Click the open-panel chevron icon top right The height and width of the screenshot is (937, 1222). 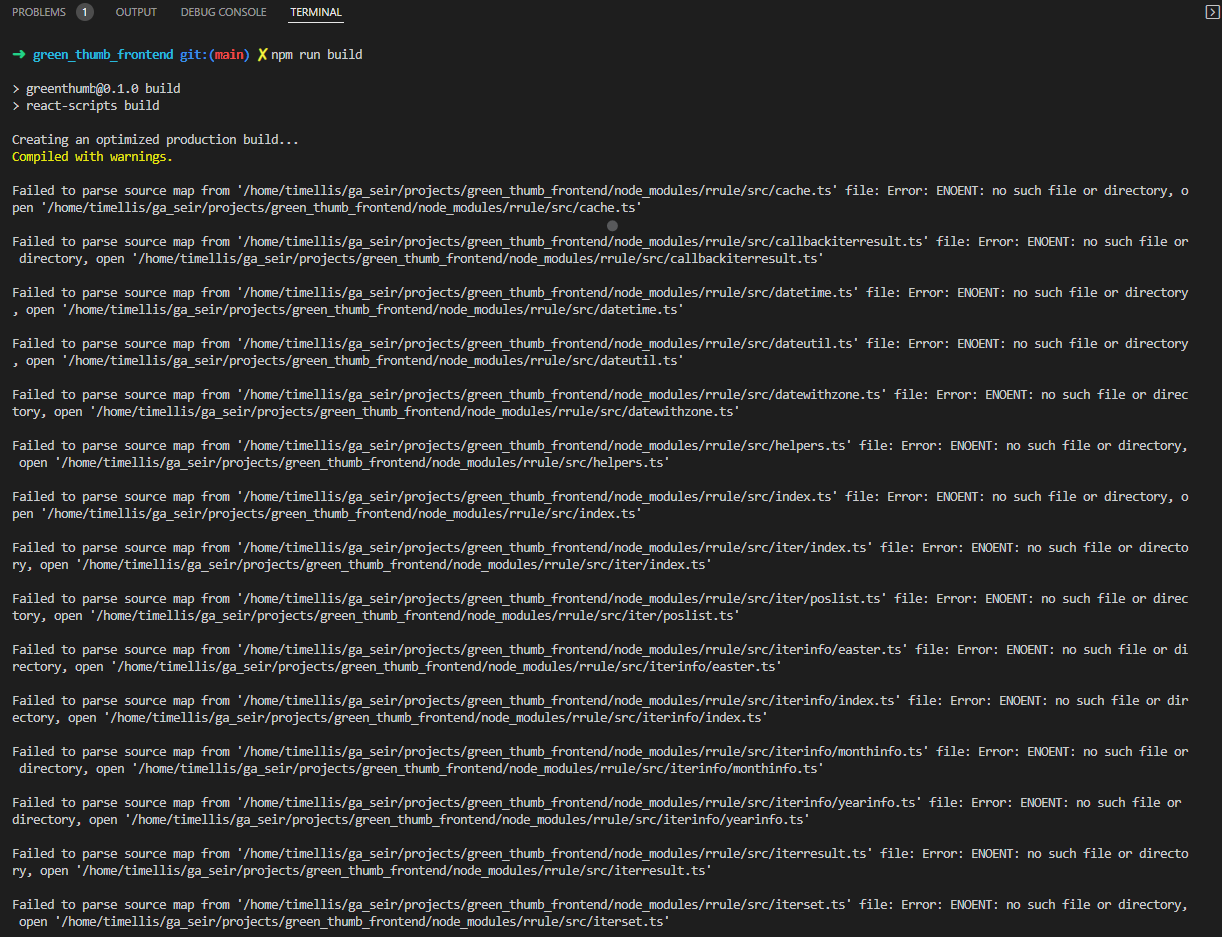(1211, 12)
